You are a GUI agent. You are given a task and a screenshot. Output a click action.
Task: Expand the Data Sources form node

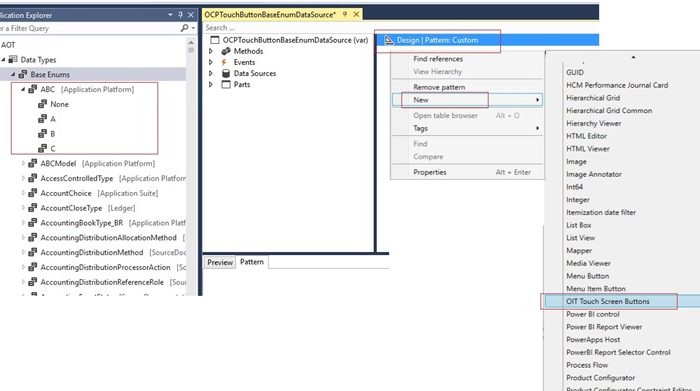[x=211, y=73]
